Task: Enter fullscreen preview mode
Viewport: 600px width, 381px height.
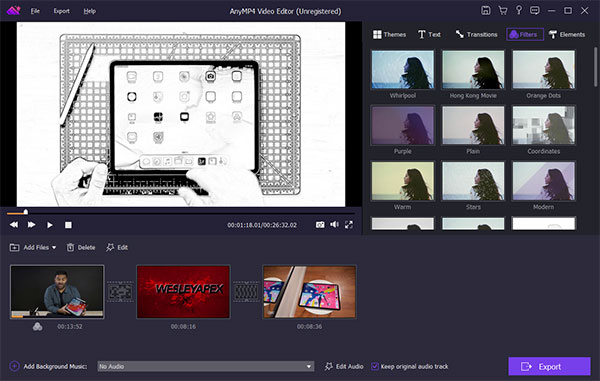Action: [349, 225]
